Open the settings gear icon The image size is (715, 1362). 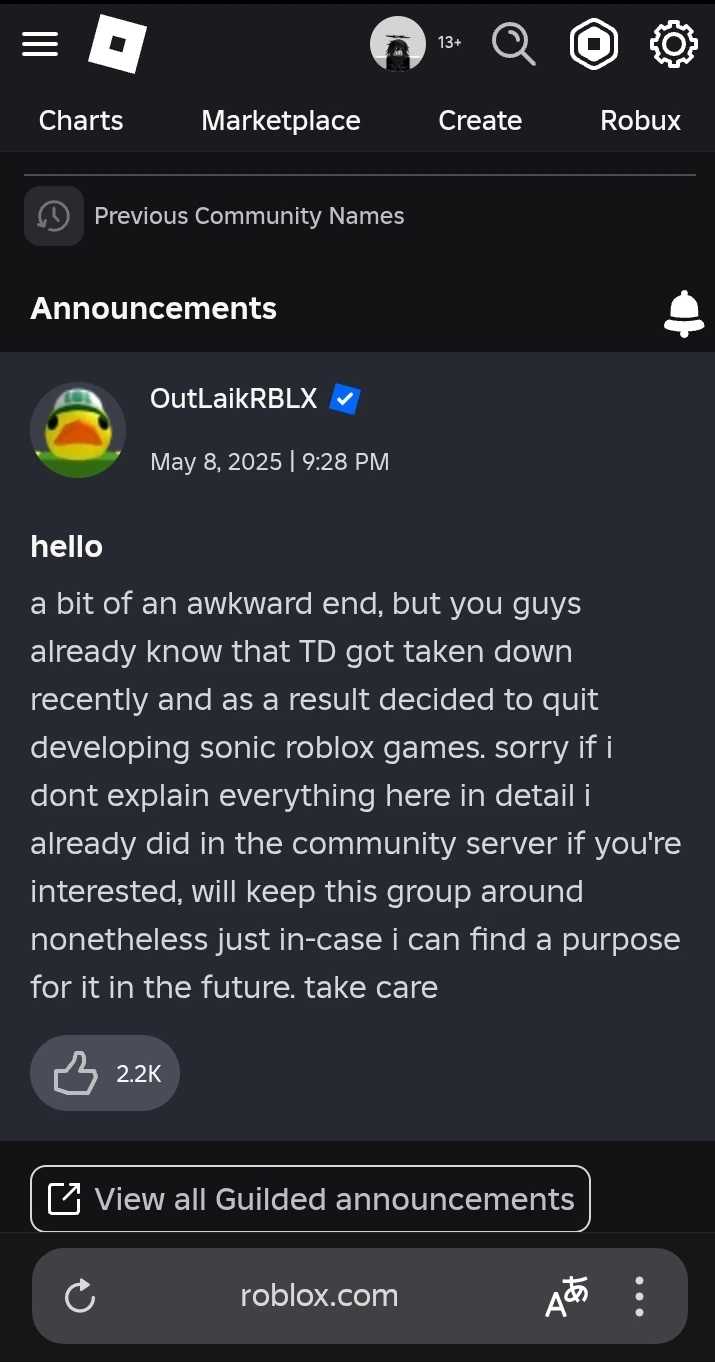pyautogui.click(x=673, y=45)
